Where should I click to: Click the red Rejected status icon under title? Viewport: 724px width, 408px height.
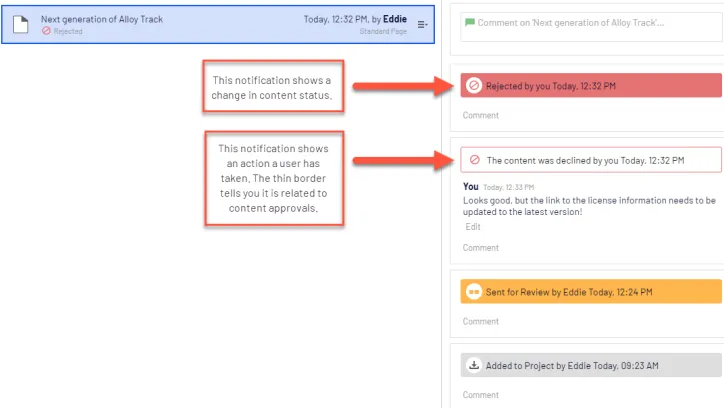tap(46, 31)
